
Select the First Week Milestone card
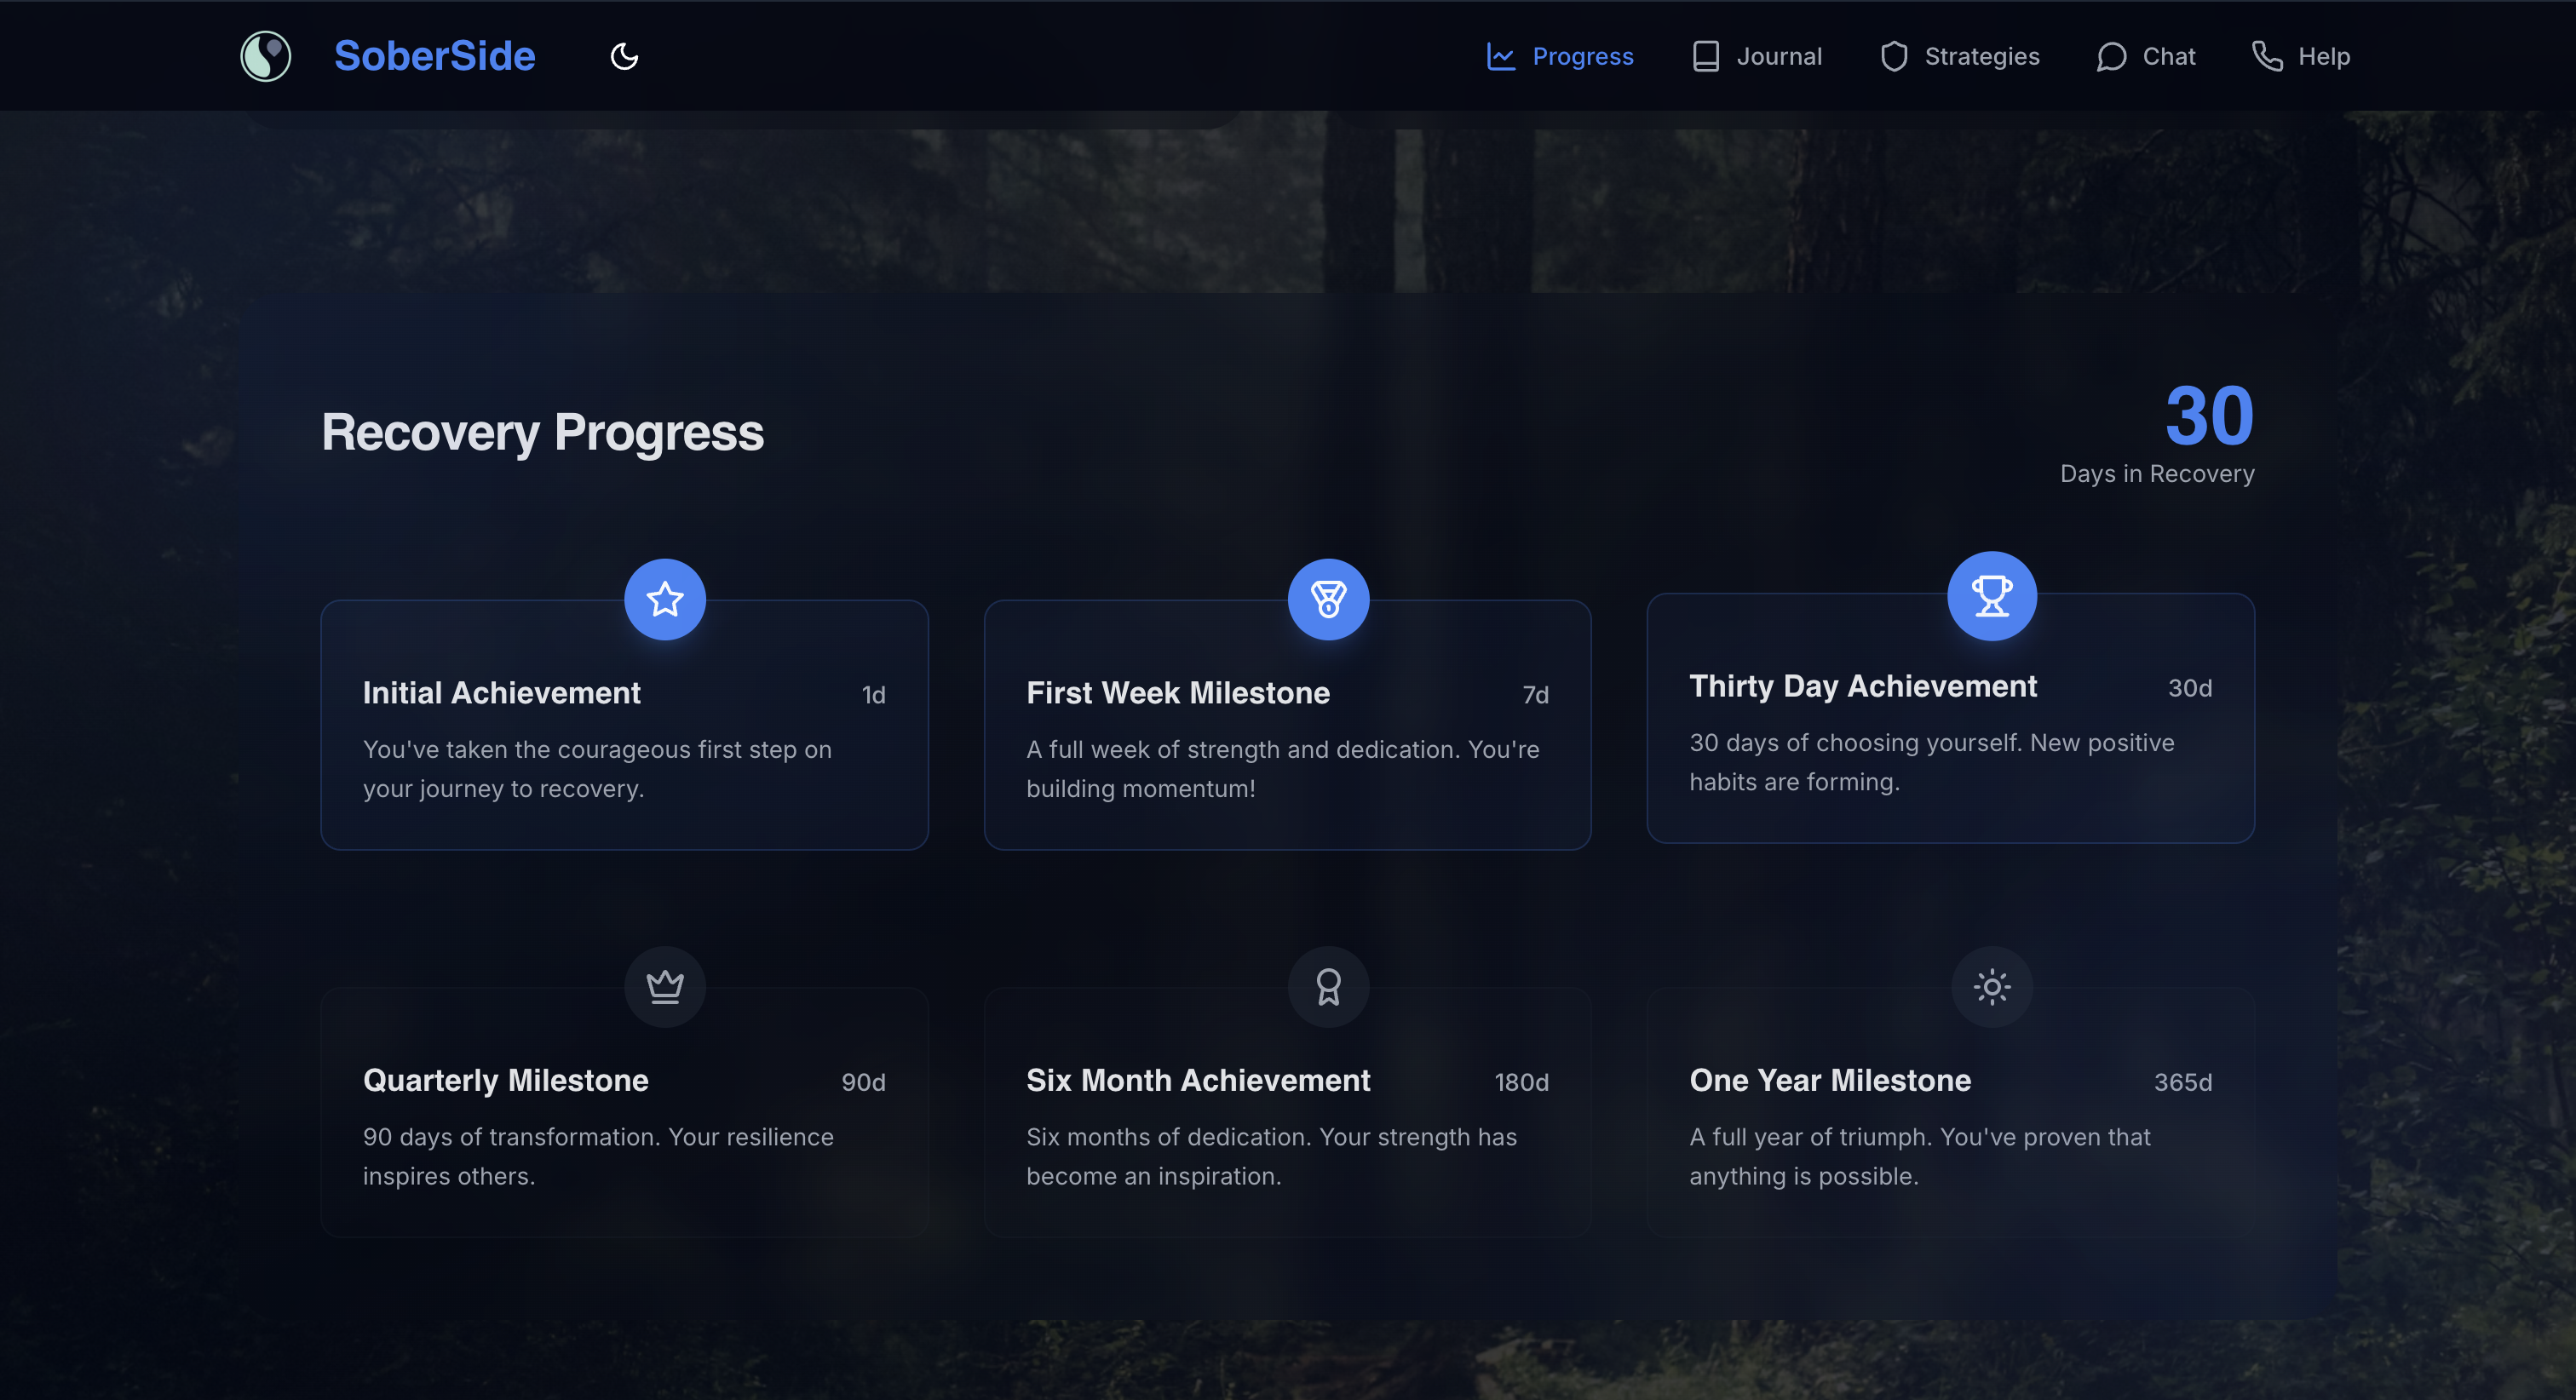point(1287,740)
